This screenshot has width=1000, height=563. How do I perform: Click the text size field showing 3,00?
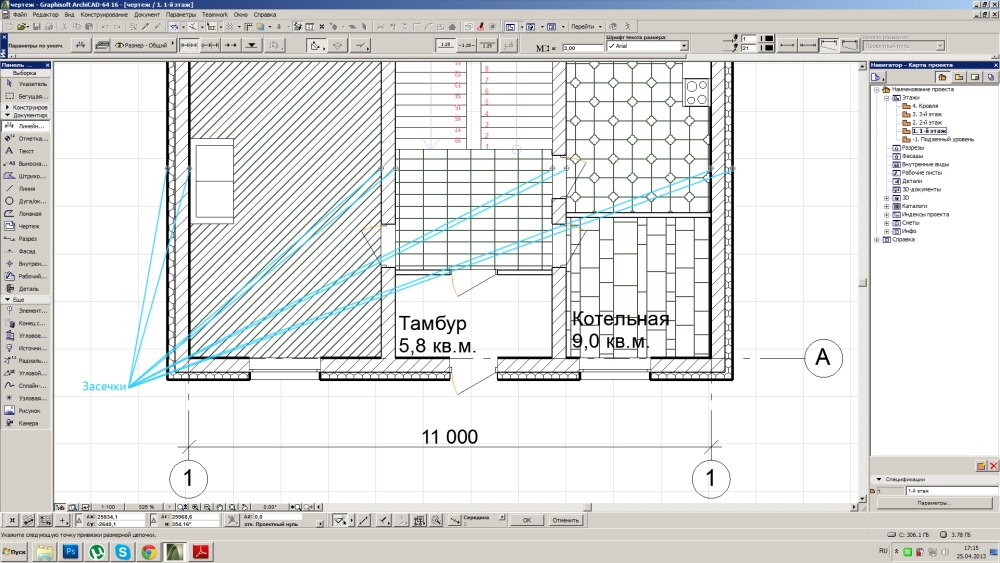click(x=582, y=48)
